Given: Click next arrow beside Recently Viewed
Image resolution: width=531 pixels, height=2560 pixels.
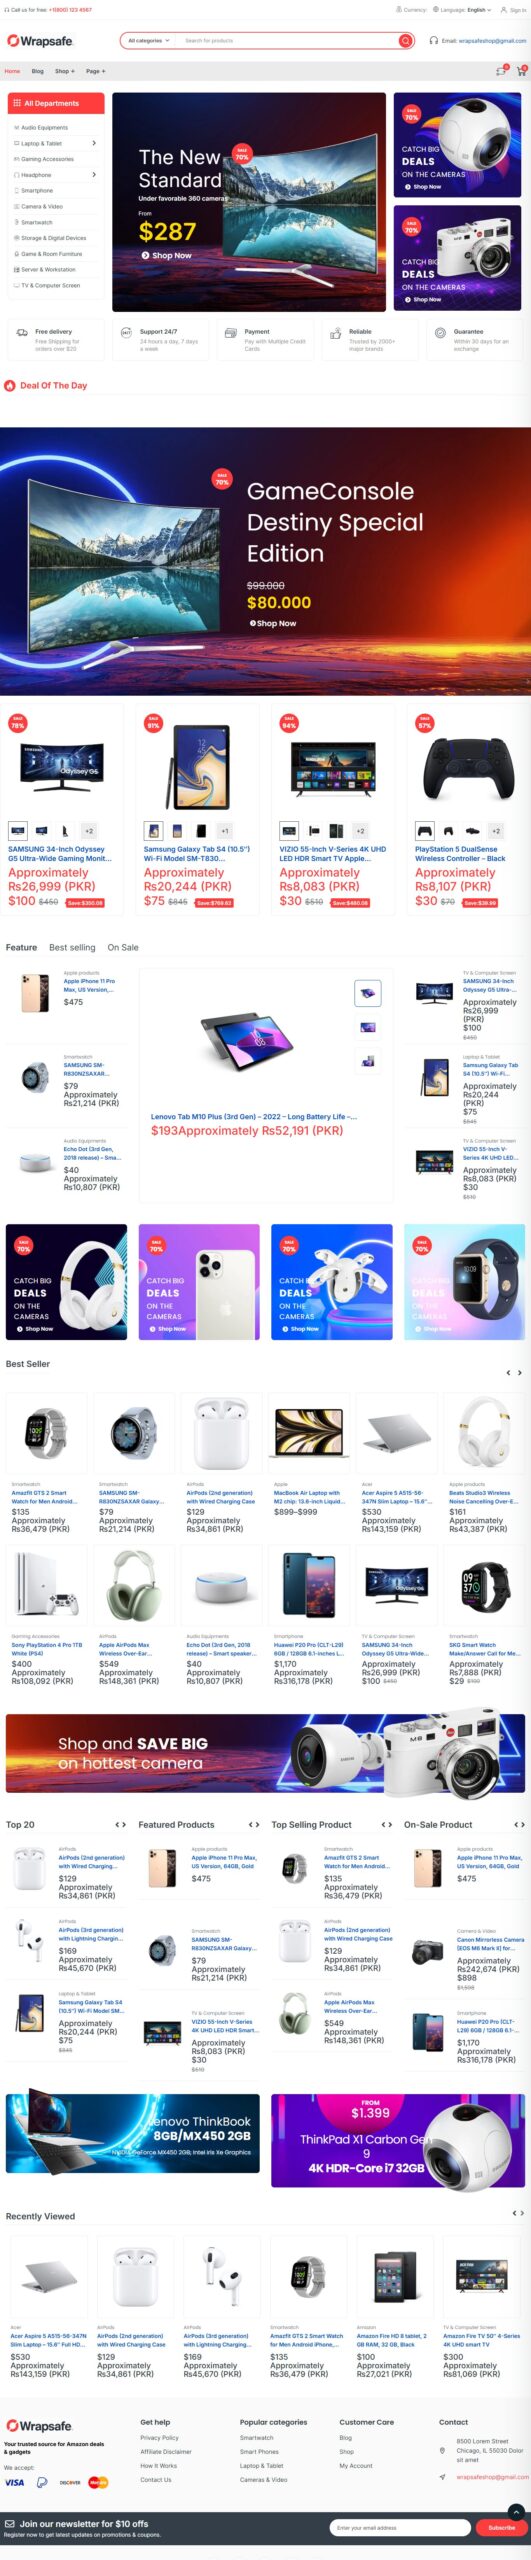Looking at the screenshot, I should coord(521,2213).
